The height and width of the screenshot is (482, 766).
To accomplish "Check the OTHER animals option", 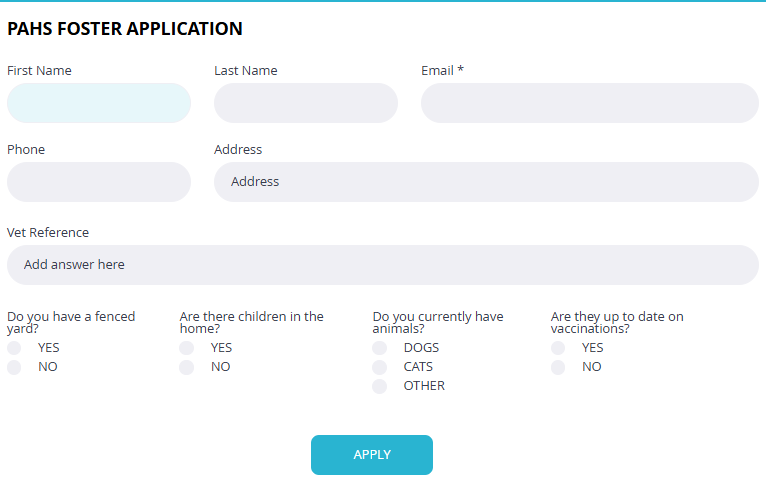I will pos(380,386).
